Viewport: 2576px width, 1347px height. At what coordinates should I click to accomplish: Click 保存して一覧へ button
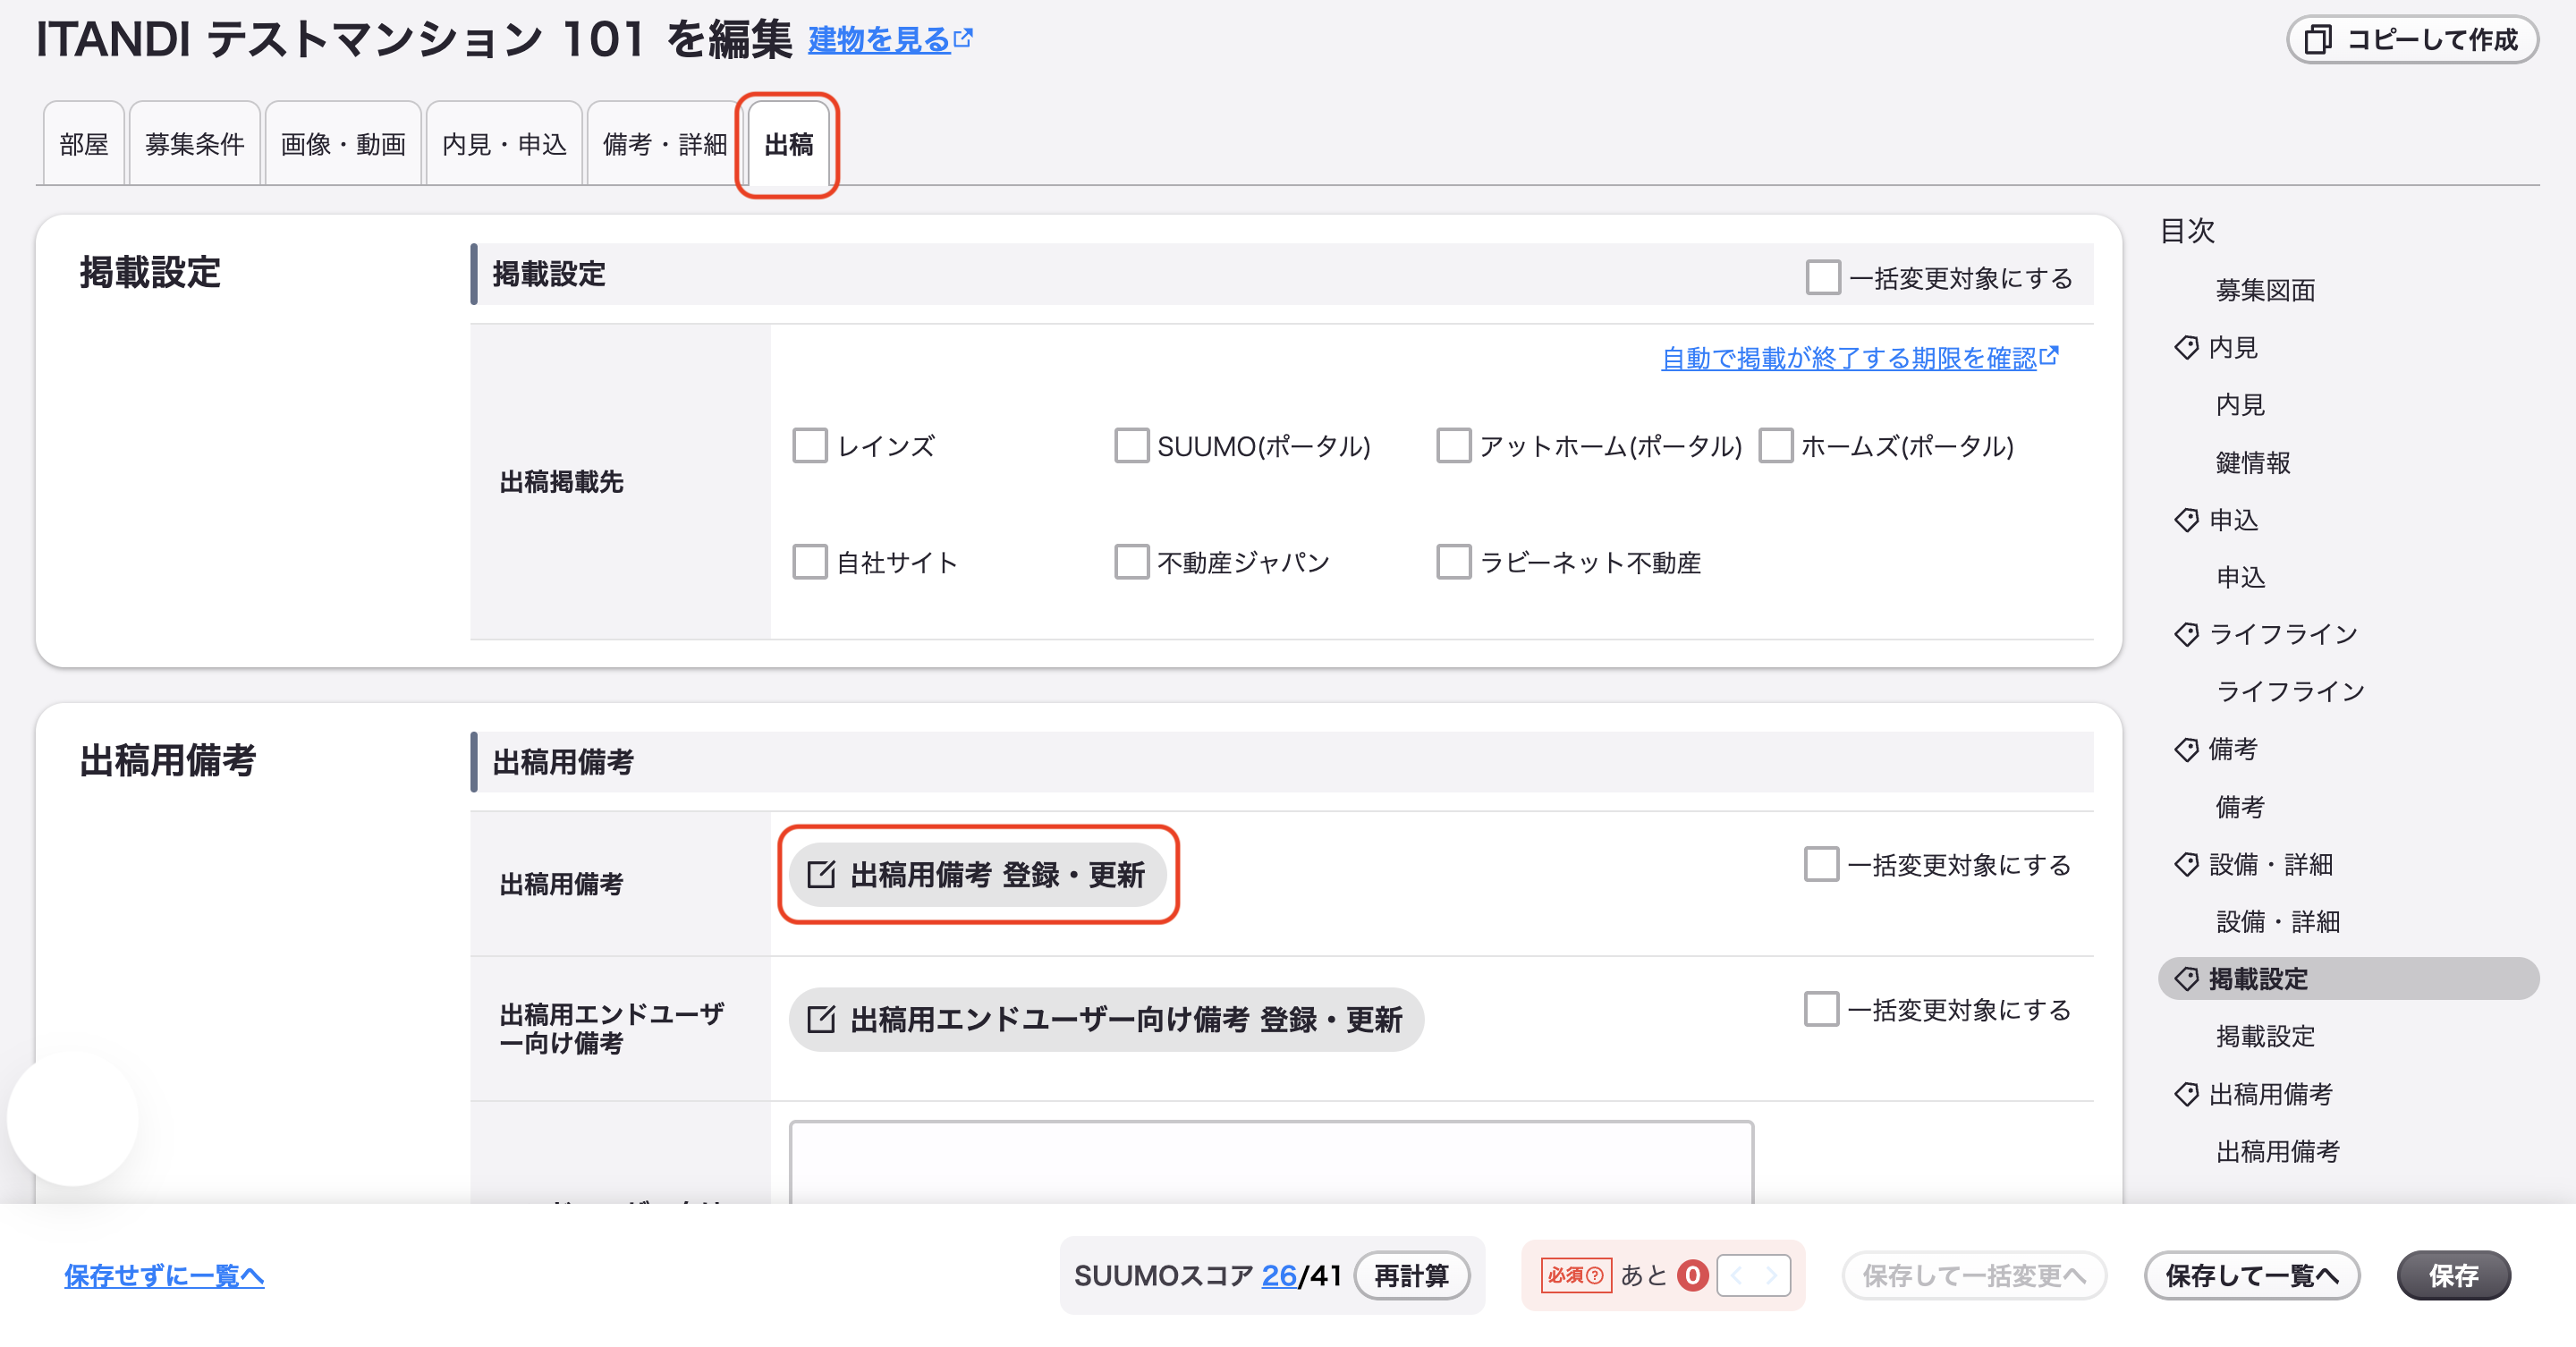[2251, 1275]
